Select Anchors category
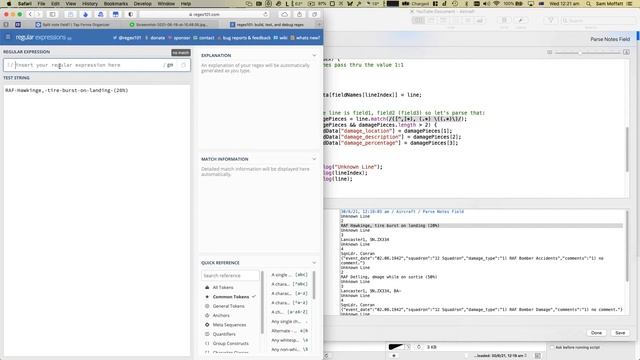Screen dimensions: 640x360 coord(217,316)
